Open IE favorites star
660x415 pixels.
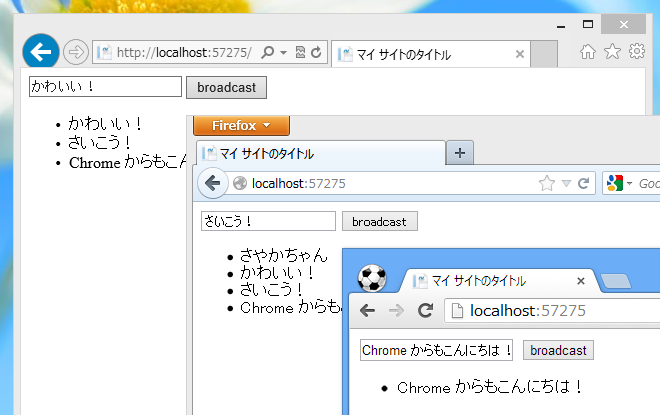[612, 52]
